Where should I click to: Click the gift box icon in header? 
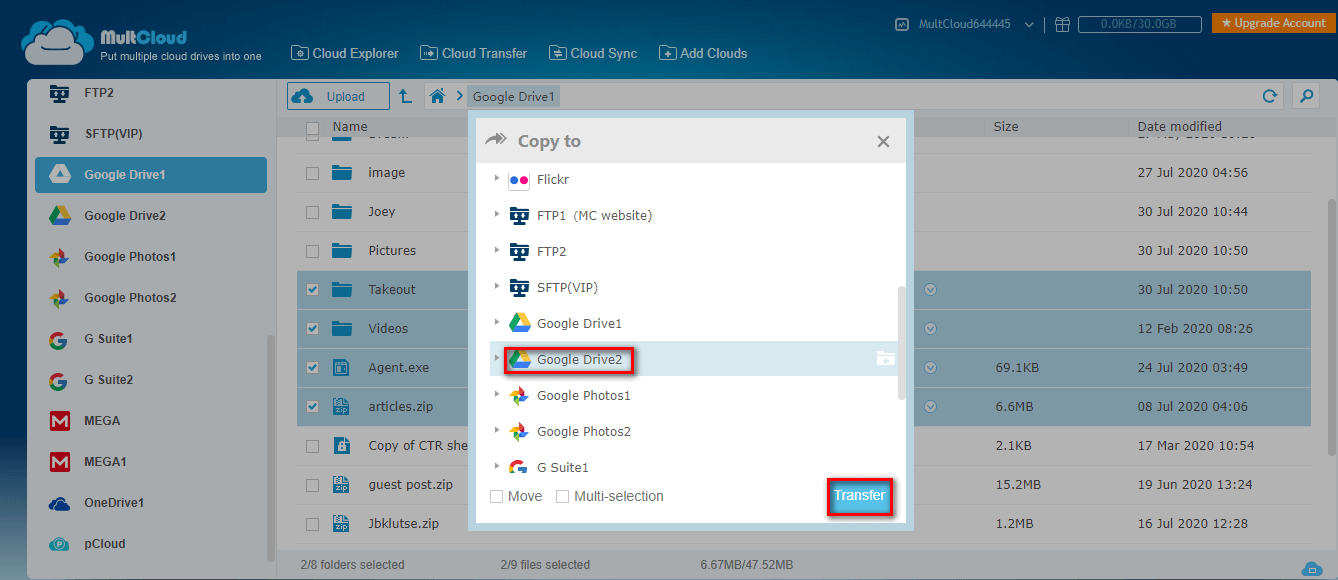(1063, 24)
